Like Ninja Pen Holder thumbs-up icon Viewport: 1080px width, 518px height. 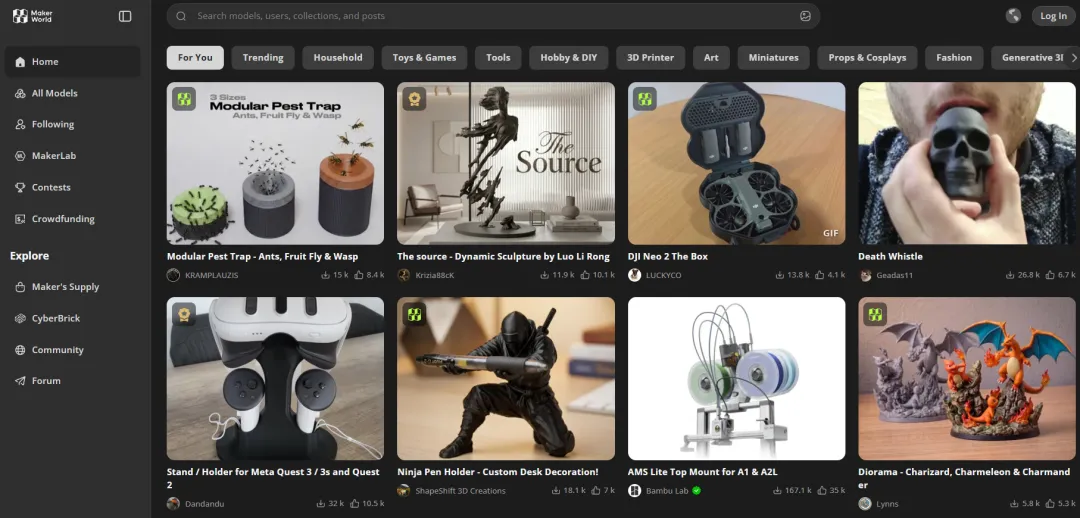596,490
